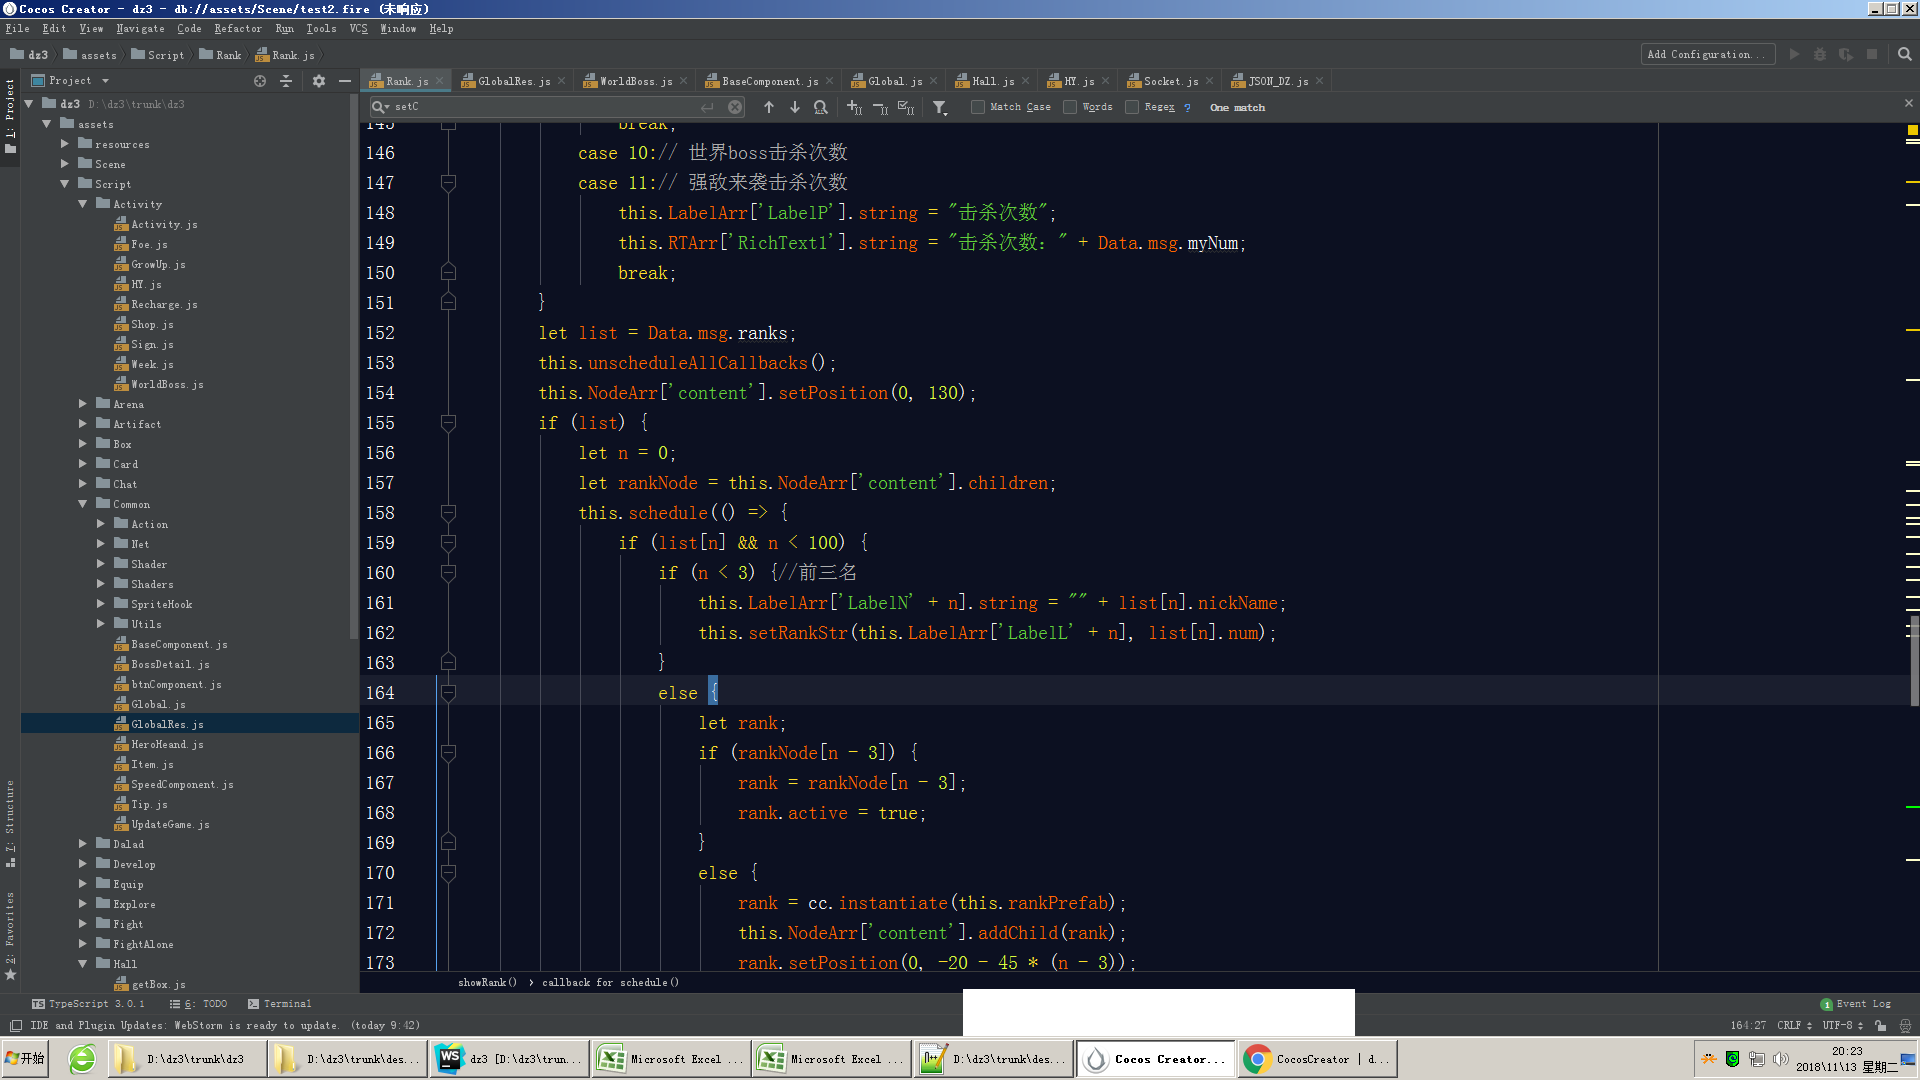This screenshot has height=1080, width=1920.
Task: Clear the search field text
Action: [x=735, y=107]
